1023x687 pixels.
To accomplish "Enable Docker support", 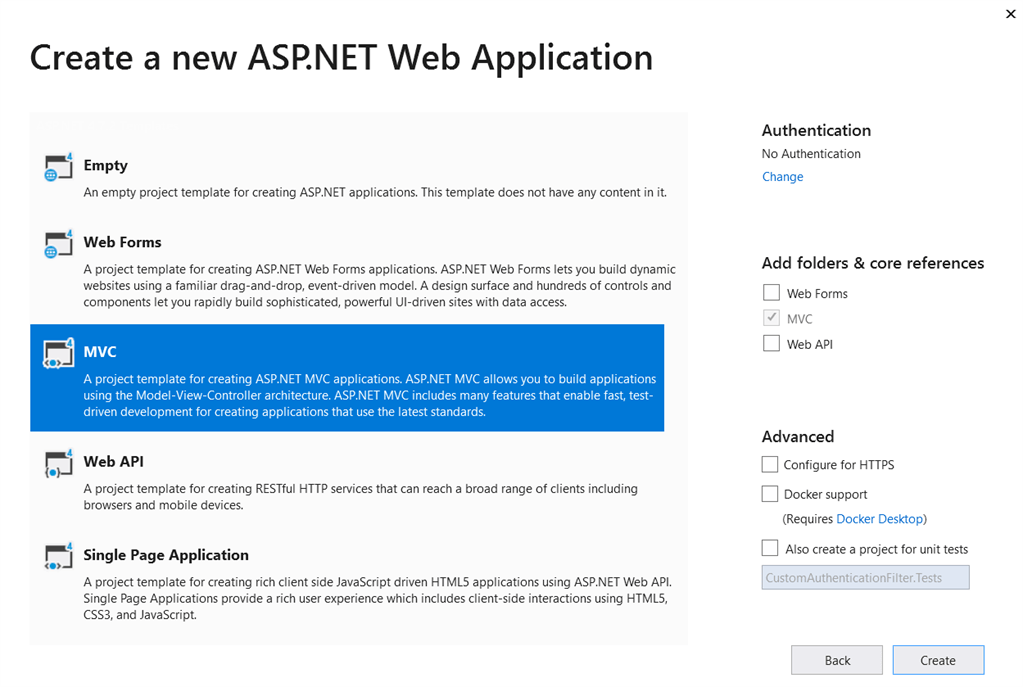I will (770, 493).
